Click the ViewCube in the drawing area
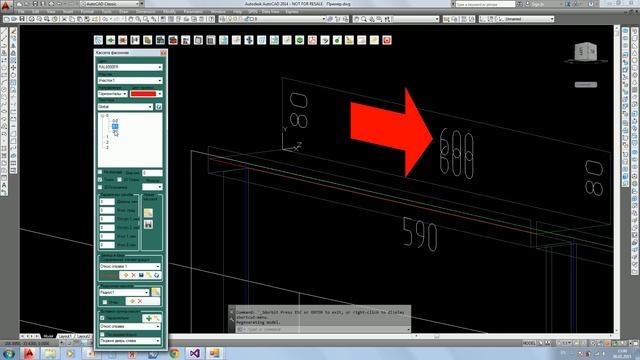Screen dimensions: 640x360 [x=586, y=52]
